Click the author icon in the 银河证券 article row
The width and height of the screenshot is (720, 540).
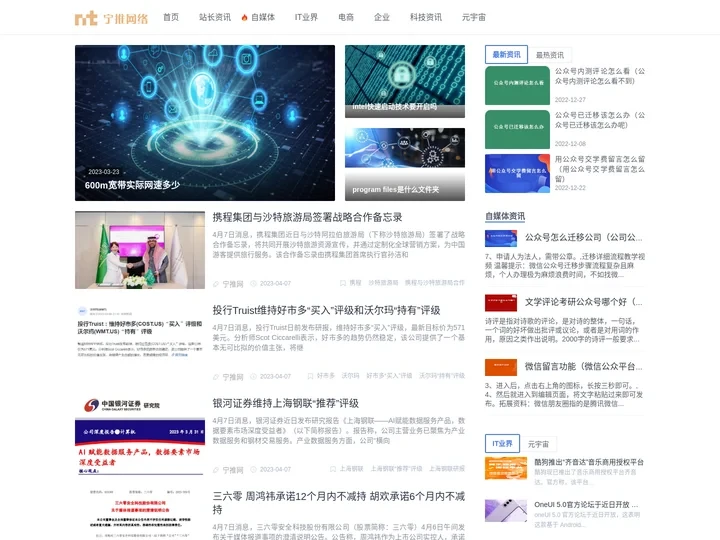[216, 470]
